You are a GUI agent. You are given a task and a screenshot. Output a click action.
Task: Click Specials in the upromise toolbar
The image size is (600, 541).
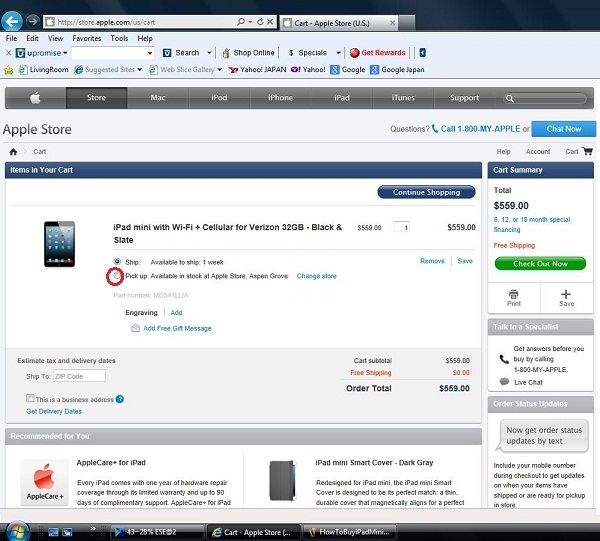[x=308, y=53]
